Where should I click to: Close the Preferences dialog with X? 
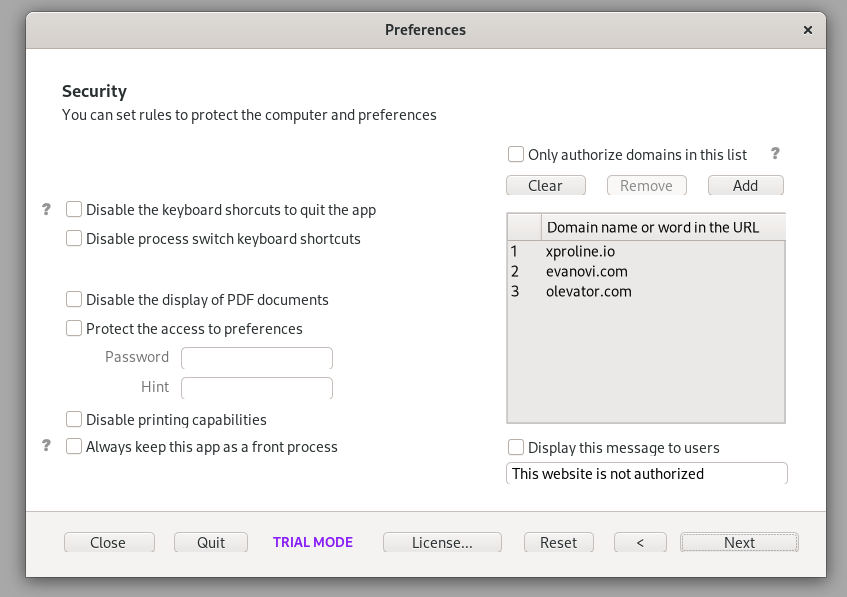pyautogui.click(x=808, y=30)
